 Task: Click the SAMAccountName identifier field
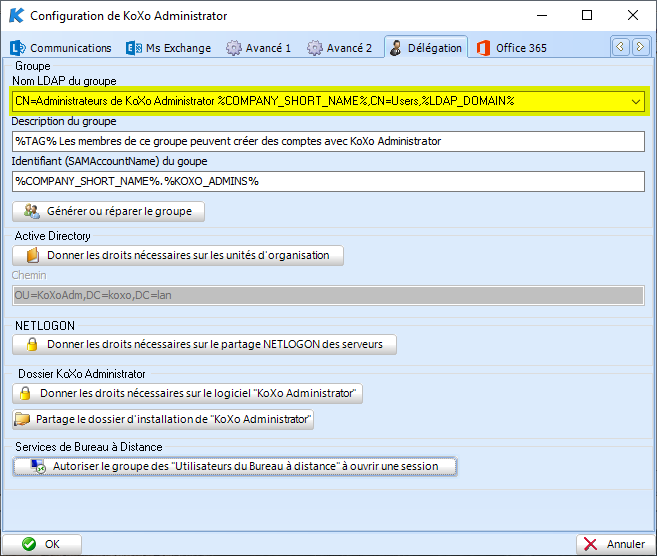(x=328, y=181)
